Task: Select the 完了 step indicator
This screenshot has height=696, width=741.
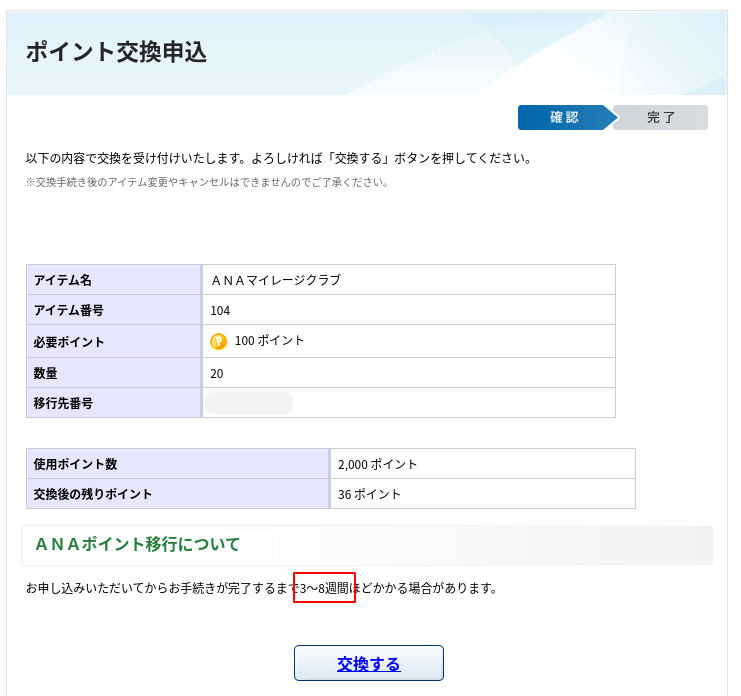Action: [661, 117]
